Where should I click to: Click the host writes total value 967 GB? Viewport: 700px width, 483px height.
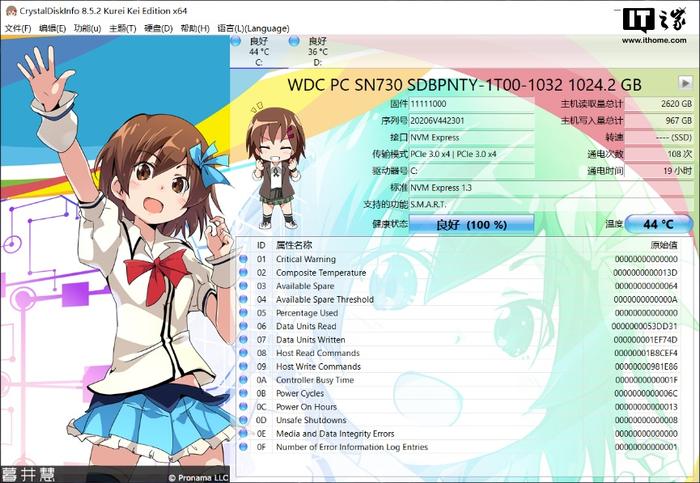click(659, 121)
